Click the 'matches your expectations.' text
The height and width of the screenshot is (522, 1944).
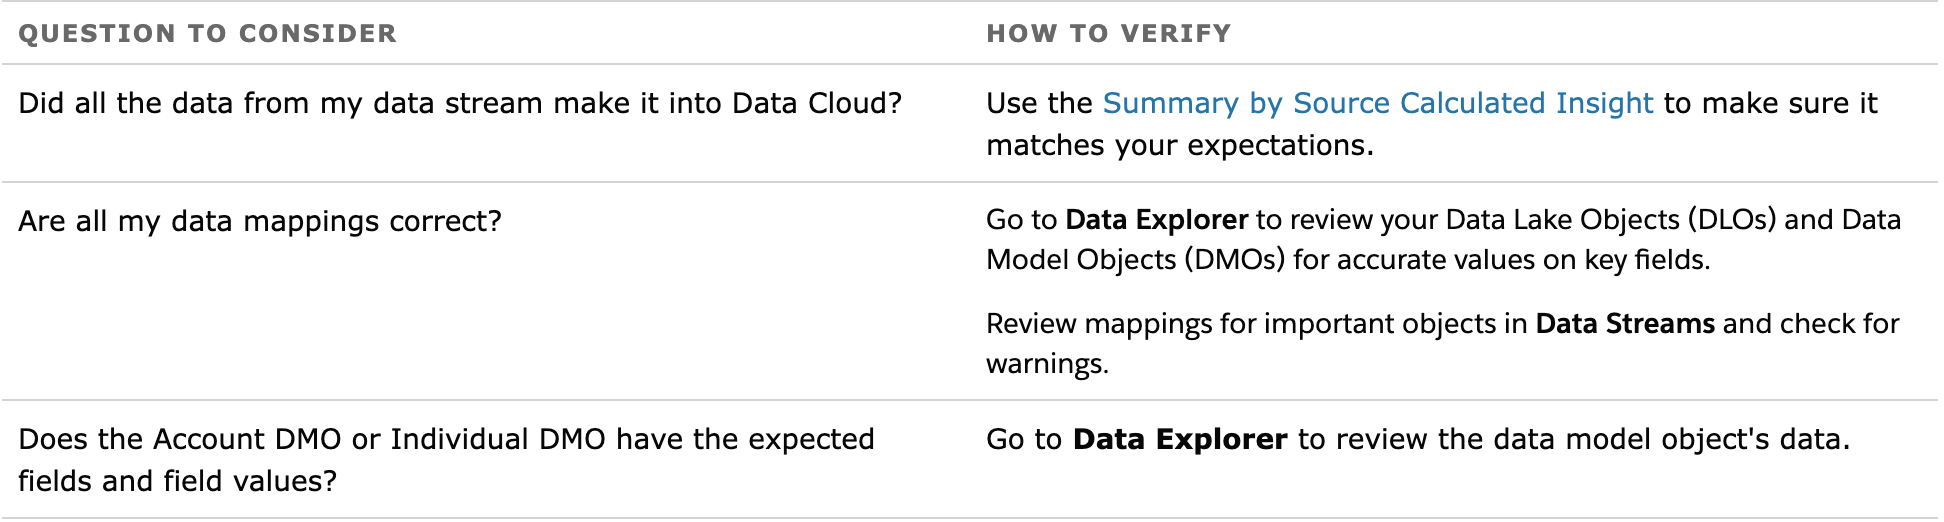pos(1180,146)
